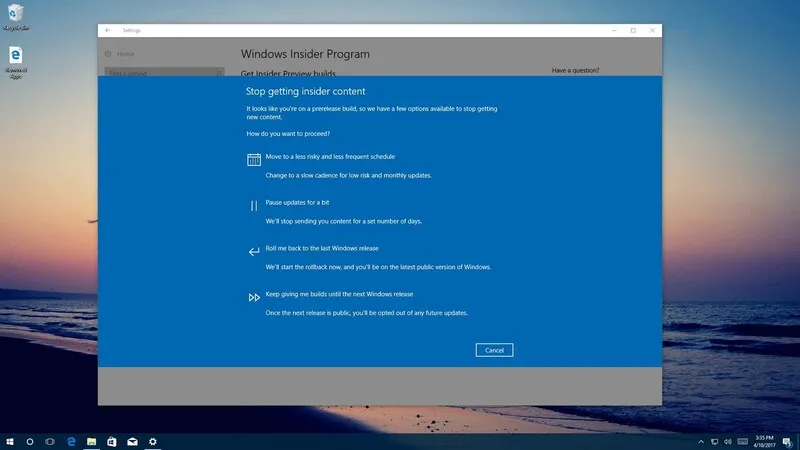Open the Mail app on taskbar
This screenshot has width=800, height=450.
click(132, 442)
